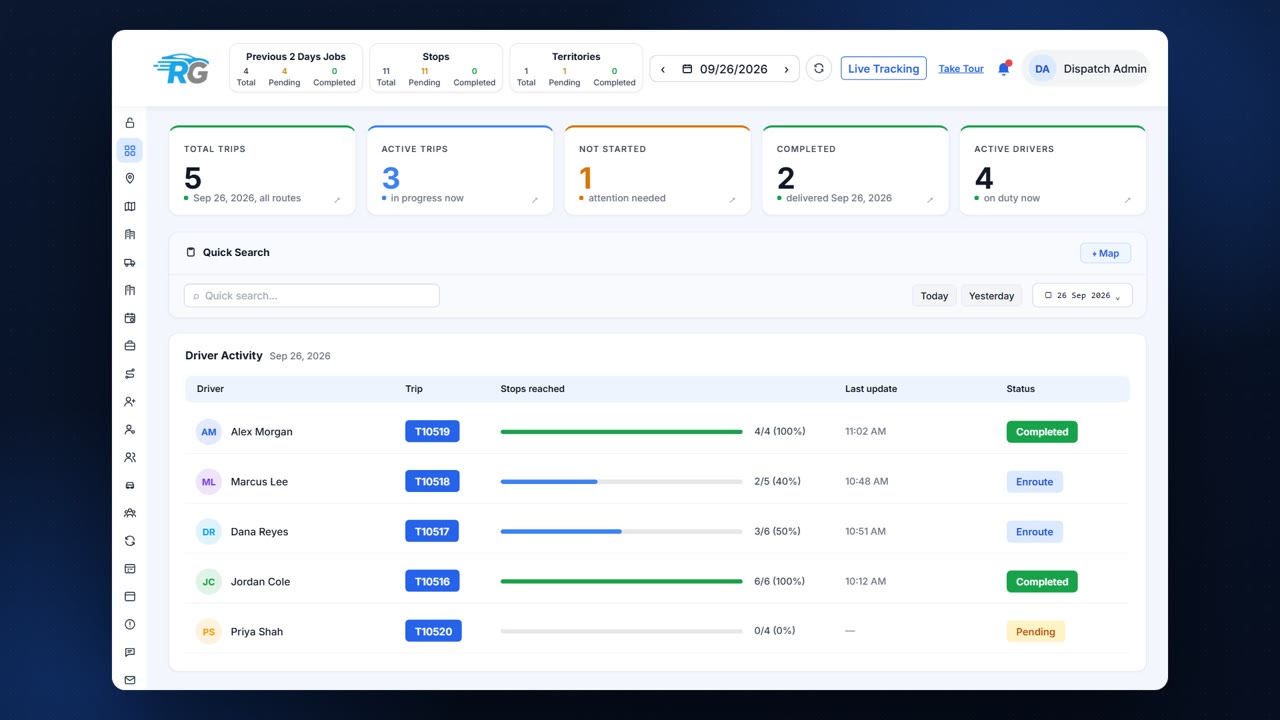Go to the RG logo home

click(x=181, y=68)
